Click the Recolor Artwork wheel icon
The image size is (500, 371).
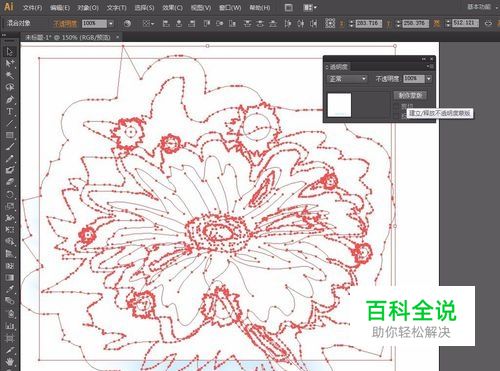127,23
